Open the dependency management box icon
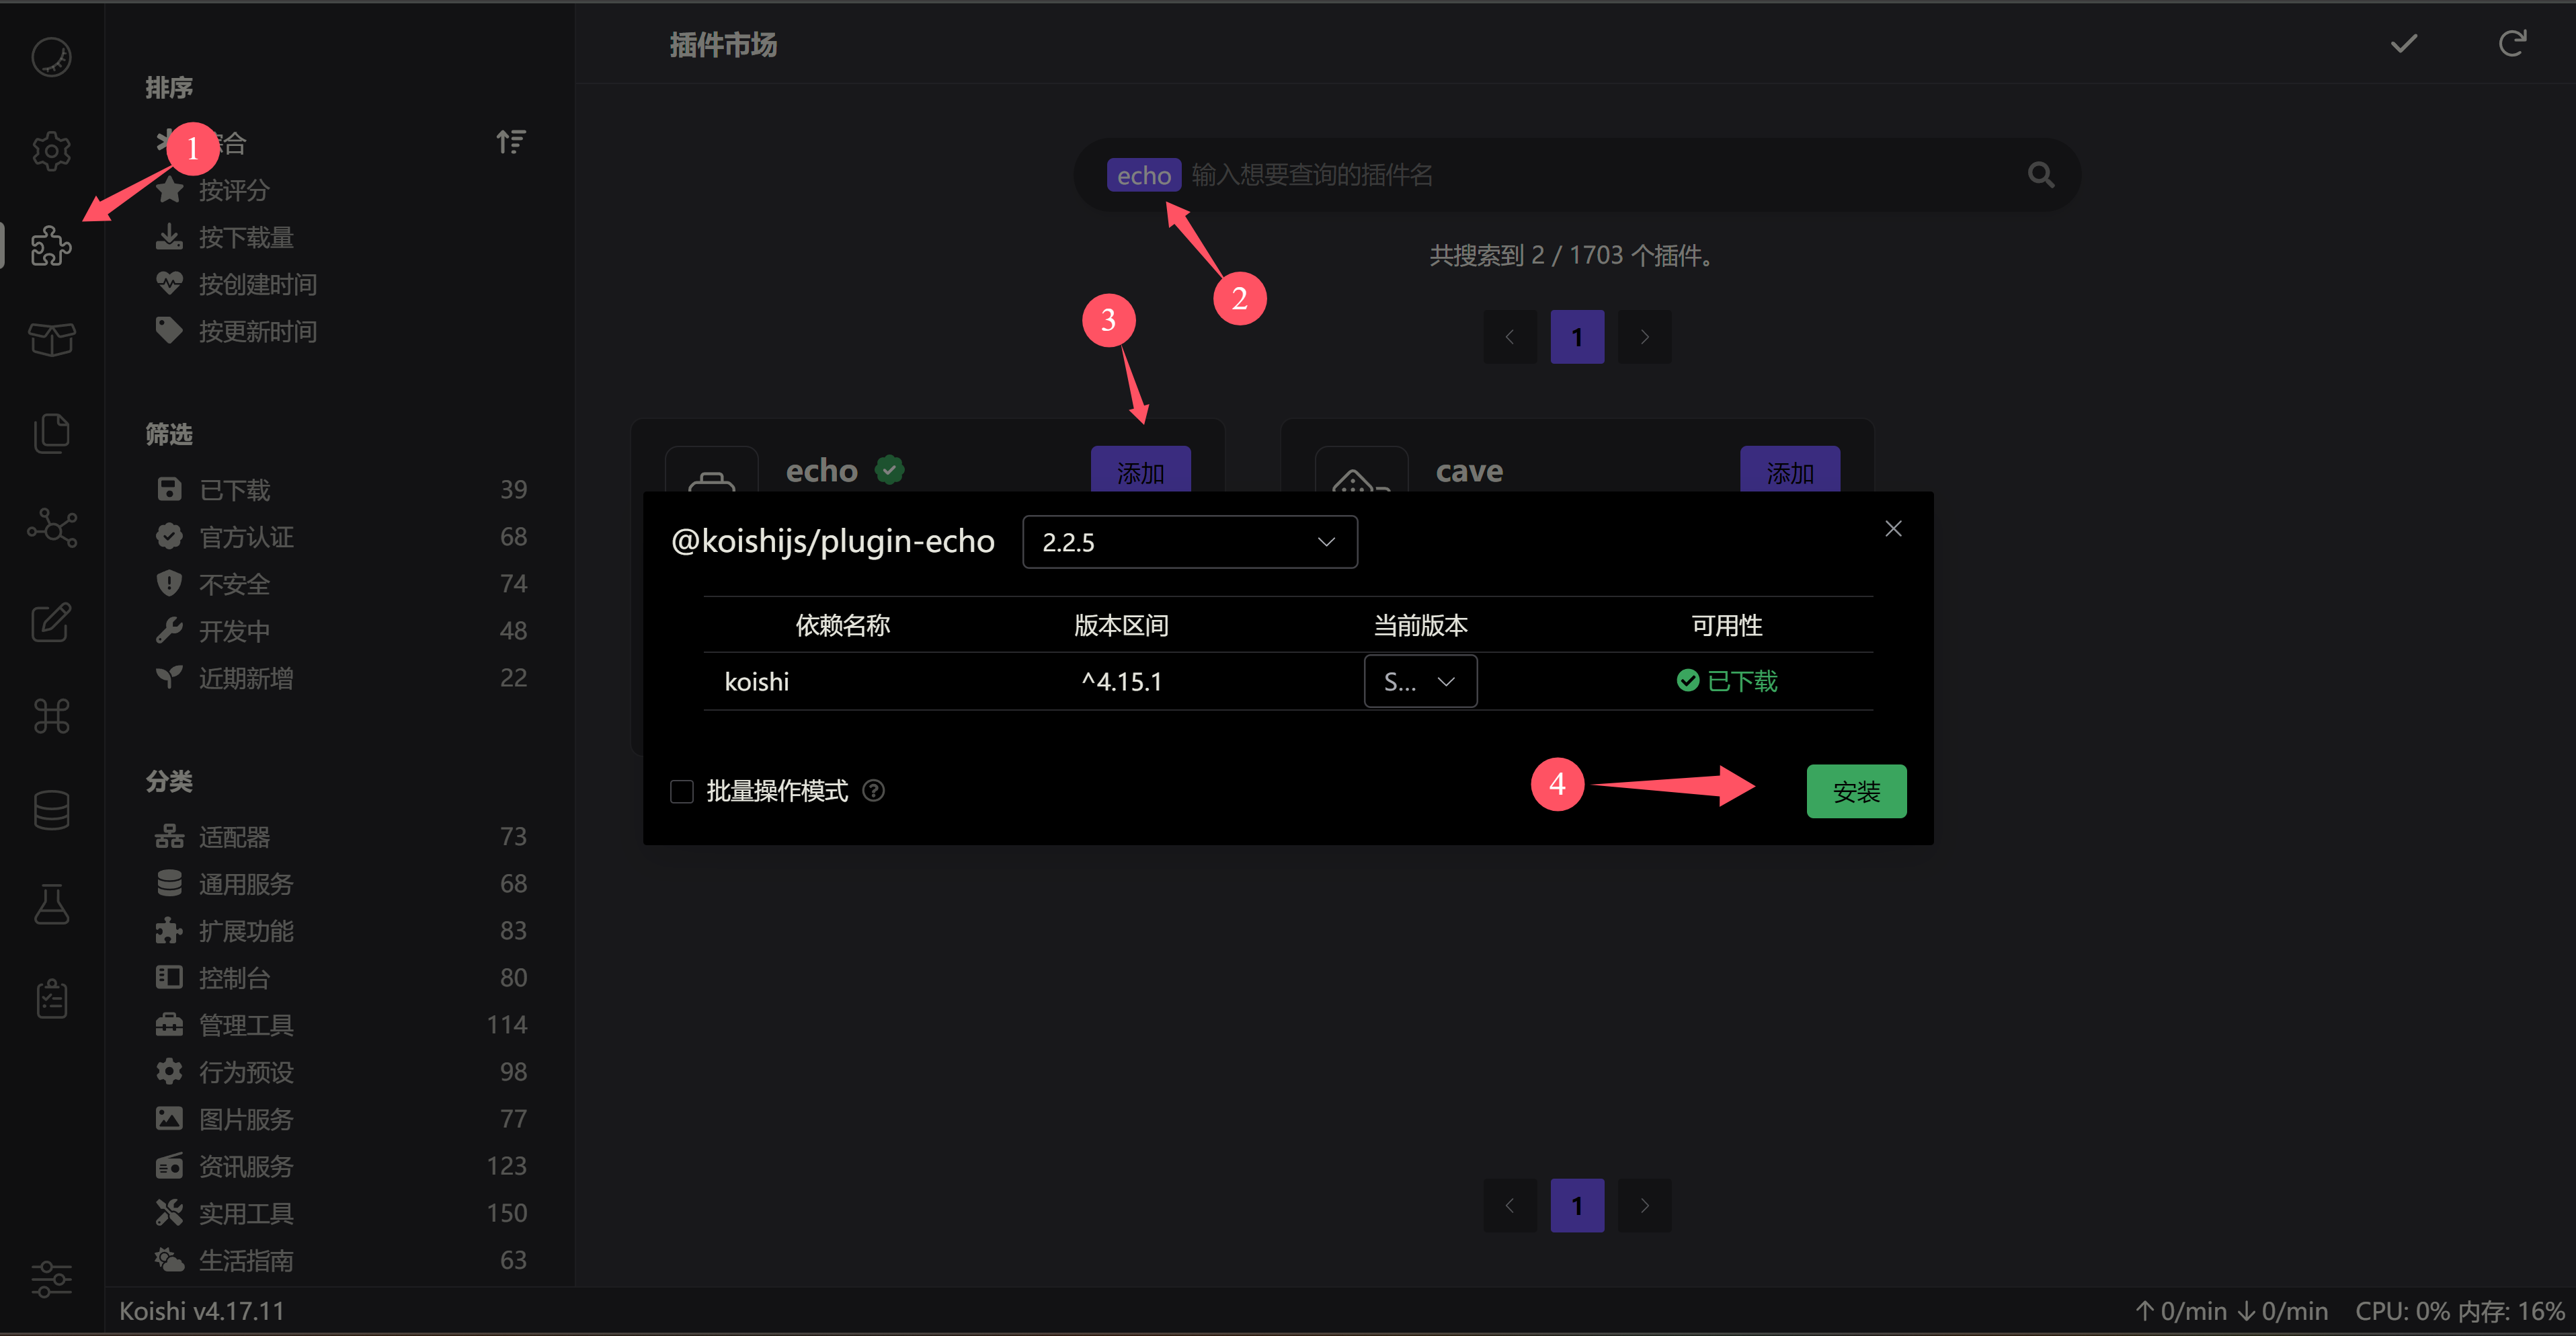 coord(51,339)
